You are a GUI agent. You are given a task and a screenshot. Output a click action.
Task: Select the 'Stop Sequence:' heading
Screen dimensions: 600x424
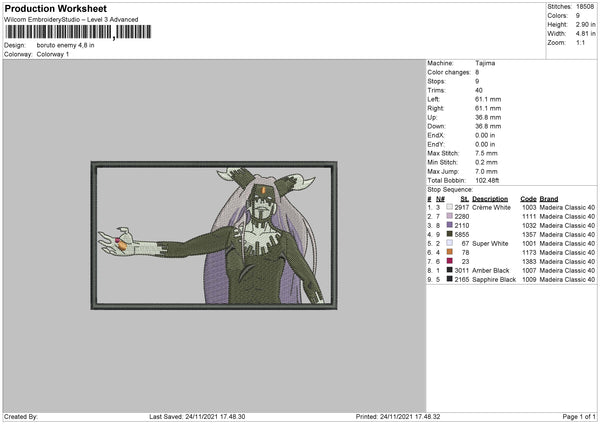tap(450, 189)
